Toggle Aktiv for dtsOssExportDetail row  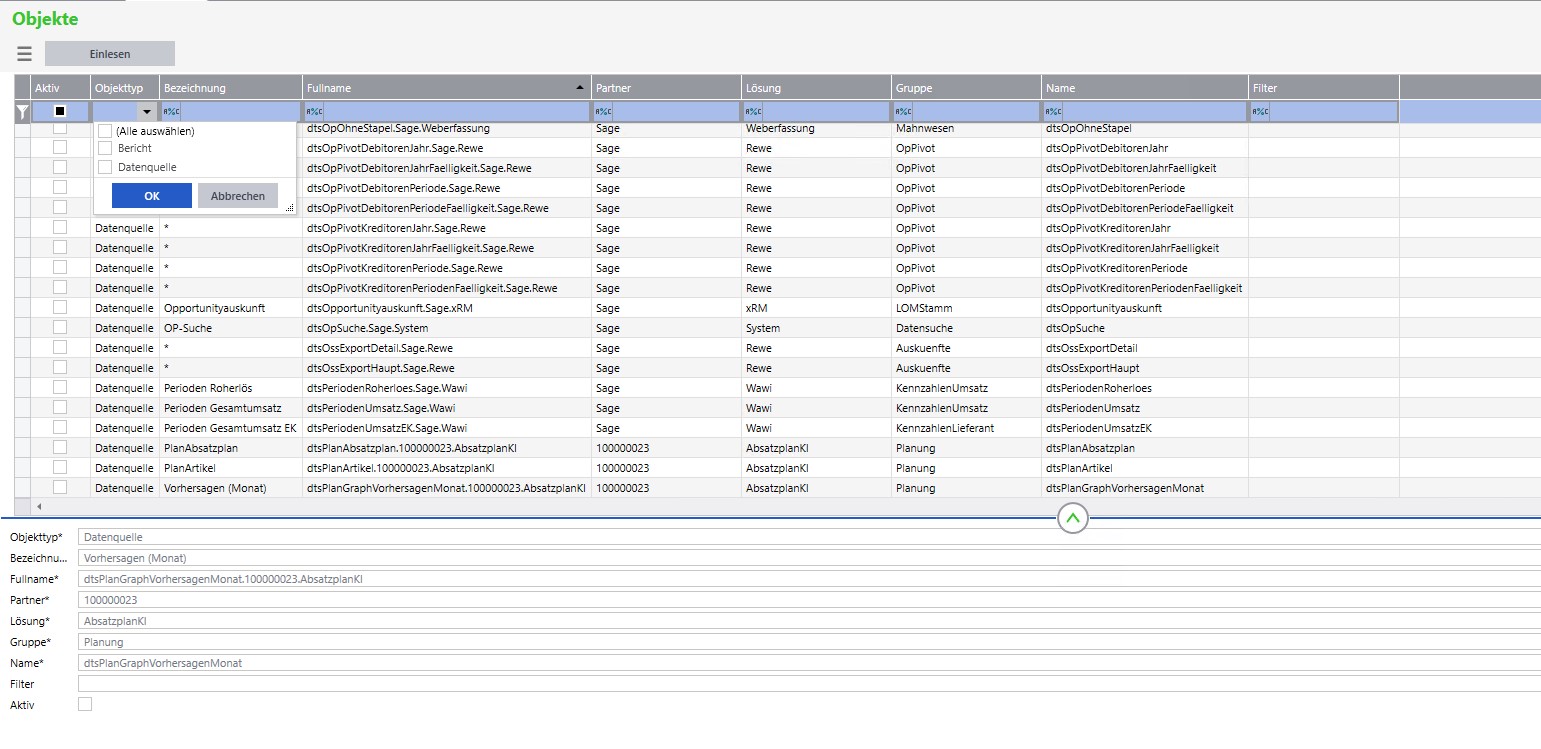(60, 347)
